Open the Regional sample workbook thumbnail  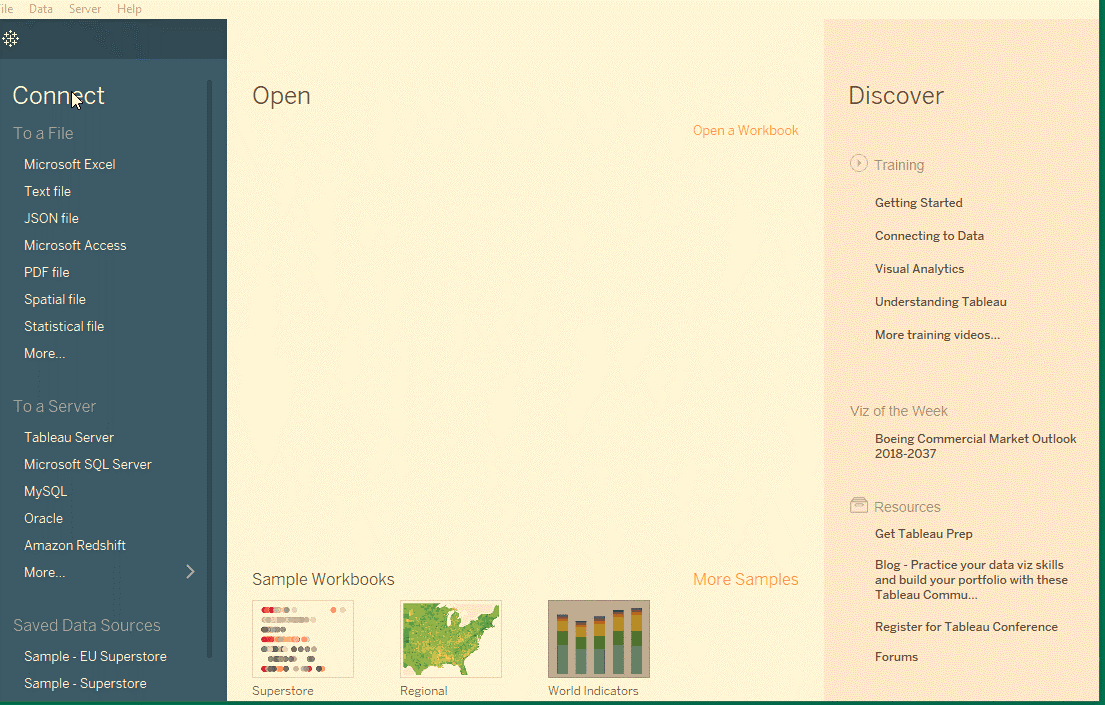[451, 639]
